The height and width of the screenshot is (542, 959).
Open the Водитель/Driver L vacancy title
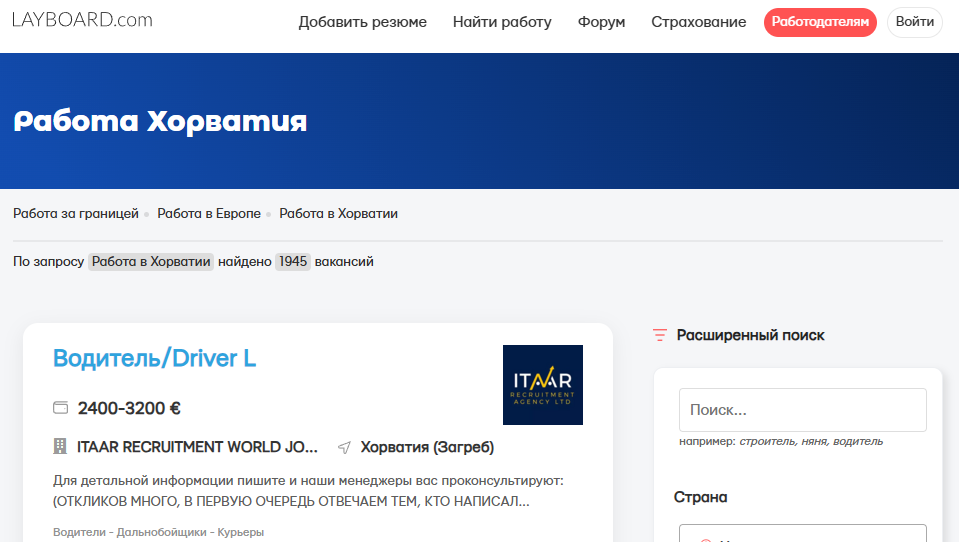[x=154, y=358]
